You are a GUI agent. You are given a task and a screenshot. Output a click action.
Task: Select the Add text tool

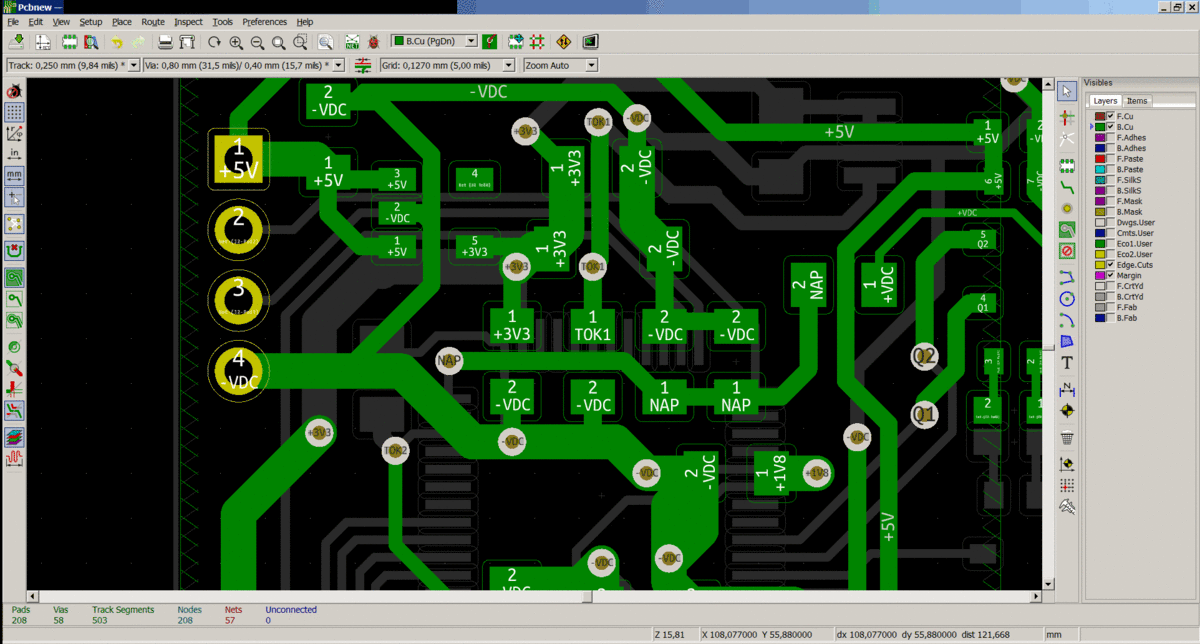click(1067, 362)
